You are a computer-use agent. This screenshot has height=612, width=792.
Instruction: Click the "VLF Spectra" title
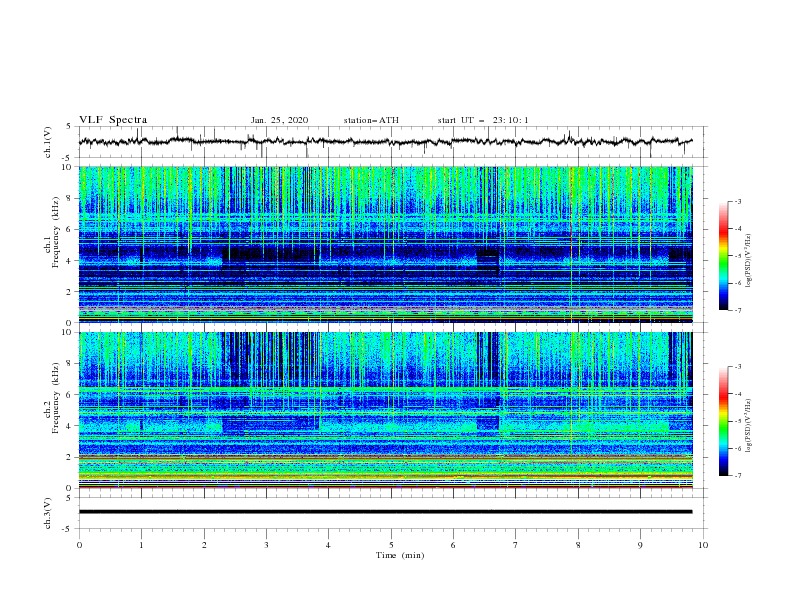(x=113, y=120)
